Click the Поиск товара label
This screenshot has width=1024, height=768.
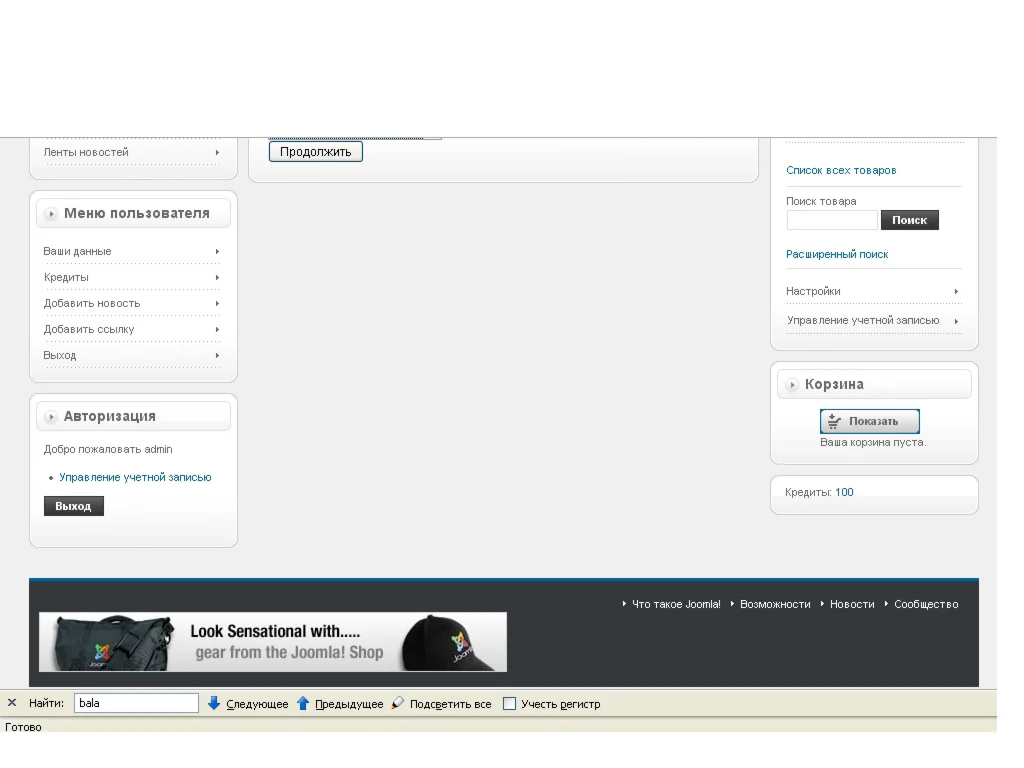pyautogui.click(x=821, y=202)
